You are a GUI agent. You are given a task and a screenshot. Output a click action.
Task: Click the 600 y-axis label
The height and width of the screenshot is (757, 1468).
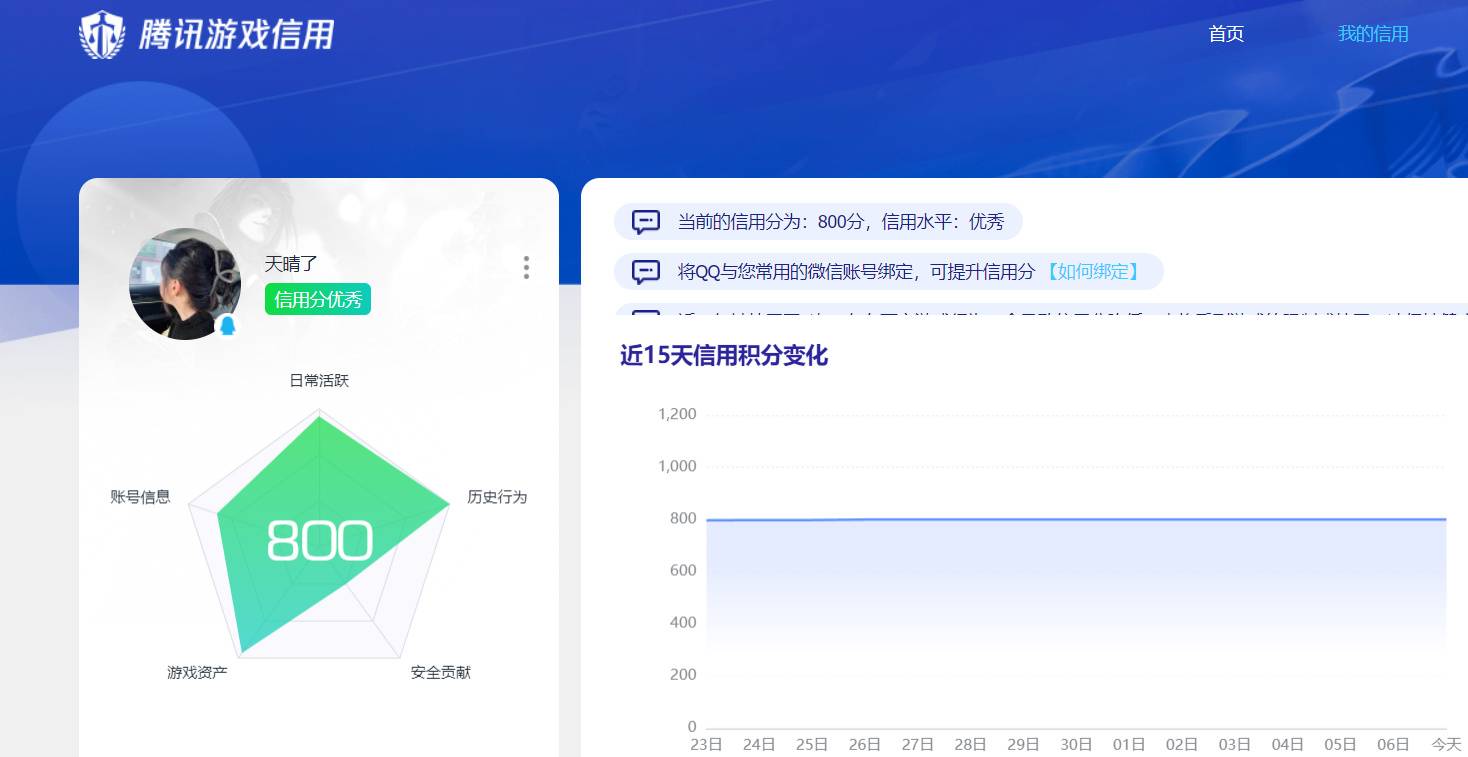coord(684,570)
